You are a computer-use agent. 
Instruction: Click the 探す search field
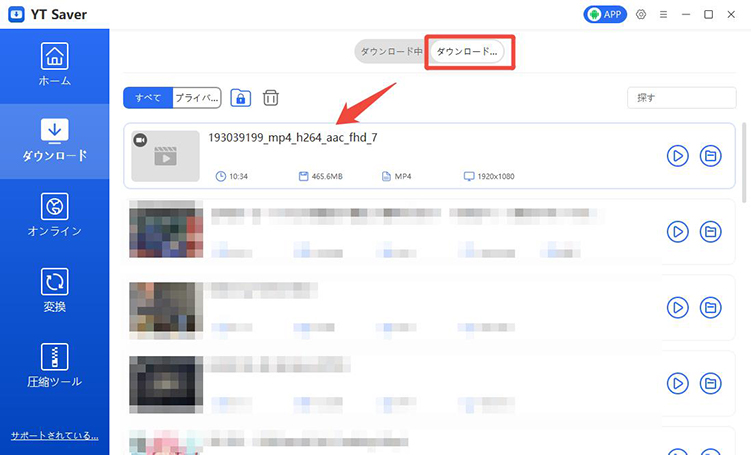tap(682, 98)
